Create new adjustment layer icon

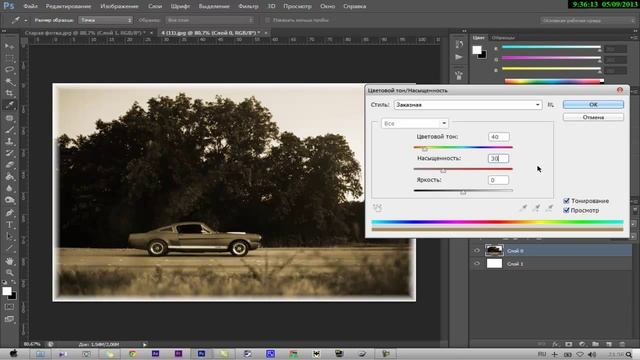[582, 344]
